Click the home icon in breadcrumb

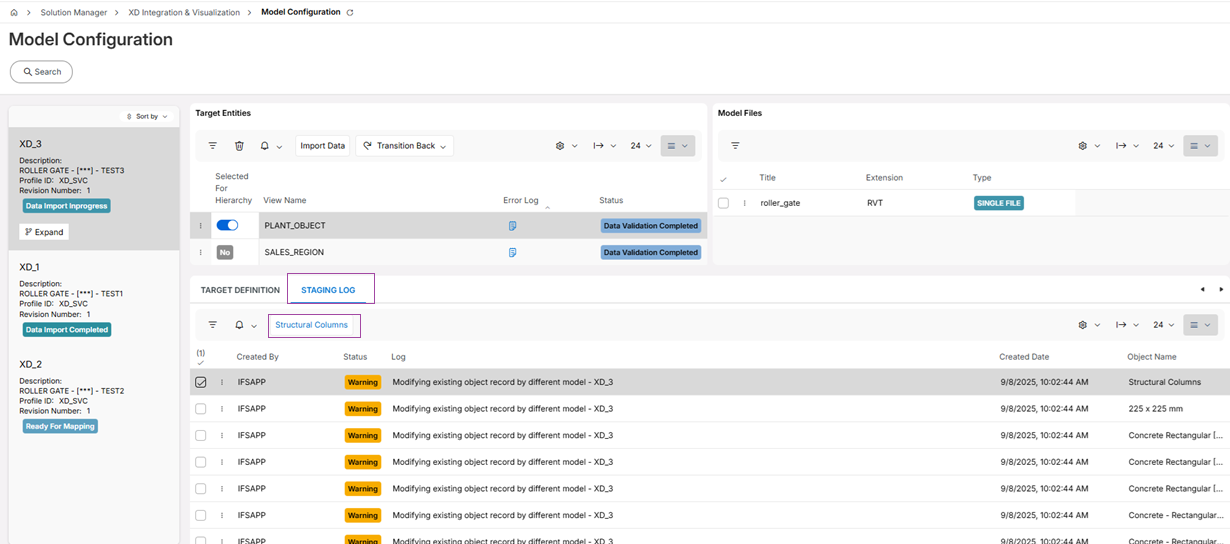[x=14, y=13]
